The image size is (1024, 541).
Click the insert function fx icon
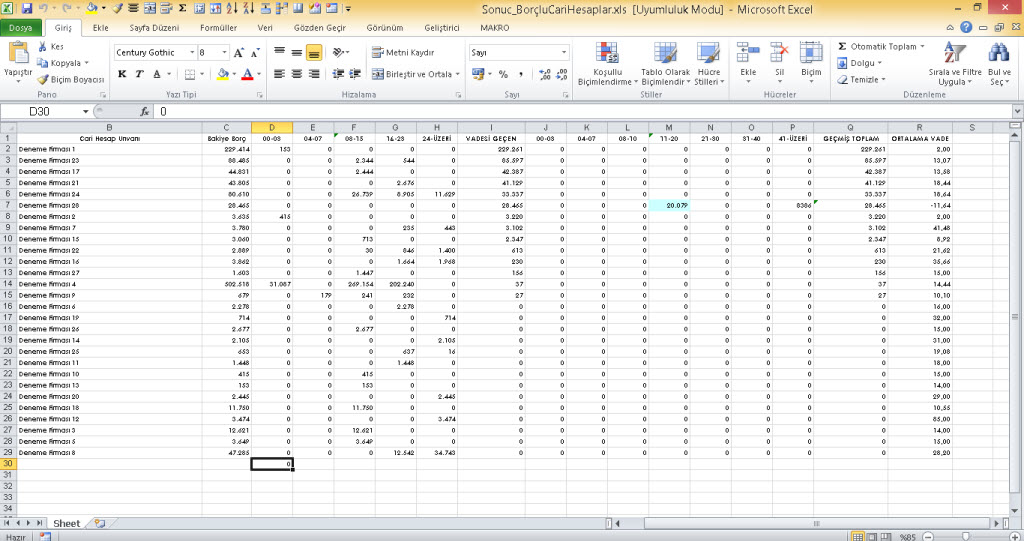(144, 112)
